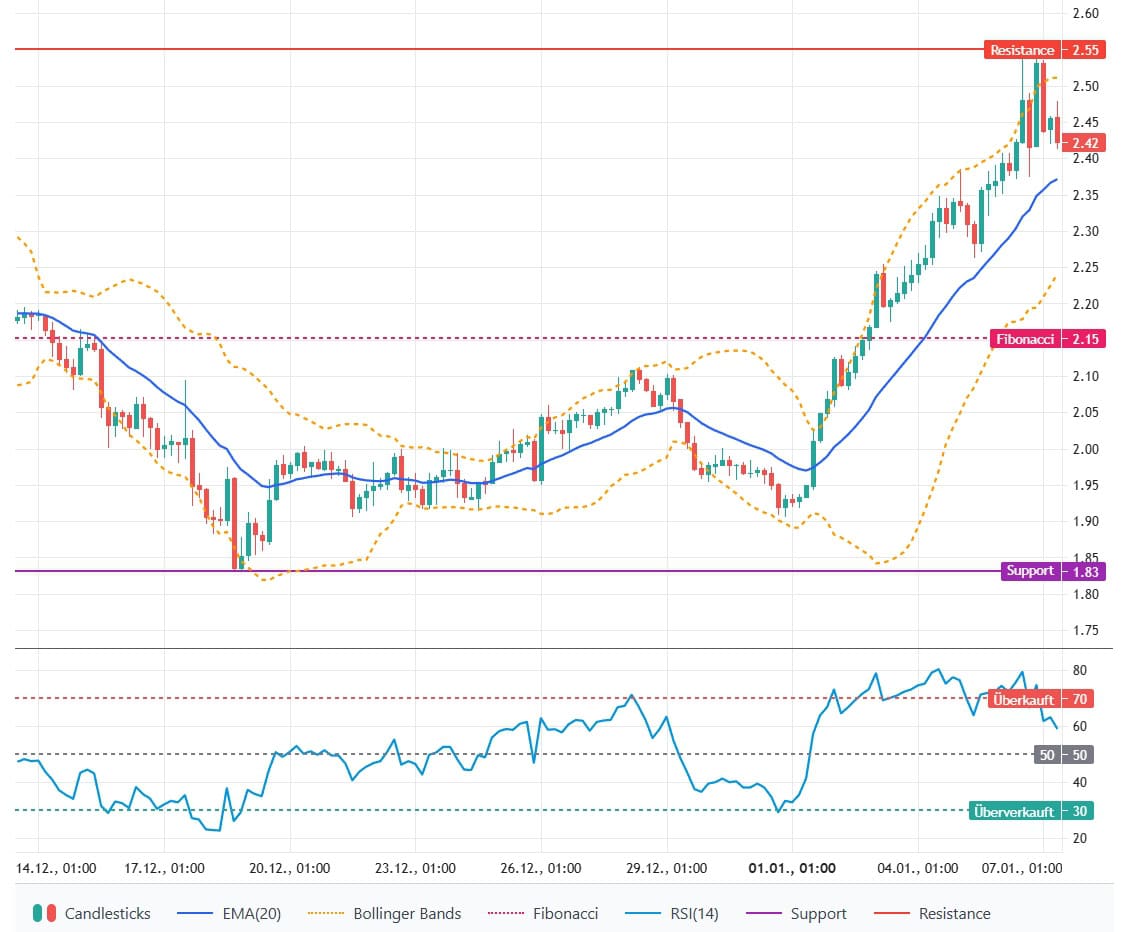Screen dimensions: 1129x932
Task: Click the 14.12., 01:00 date marker
Action: [x=56, y=868]
